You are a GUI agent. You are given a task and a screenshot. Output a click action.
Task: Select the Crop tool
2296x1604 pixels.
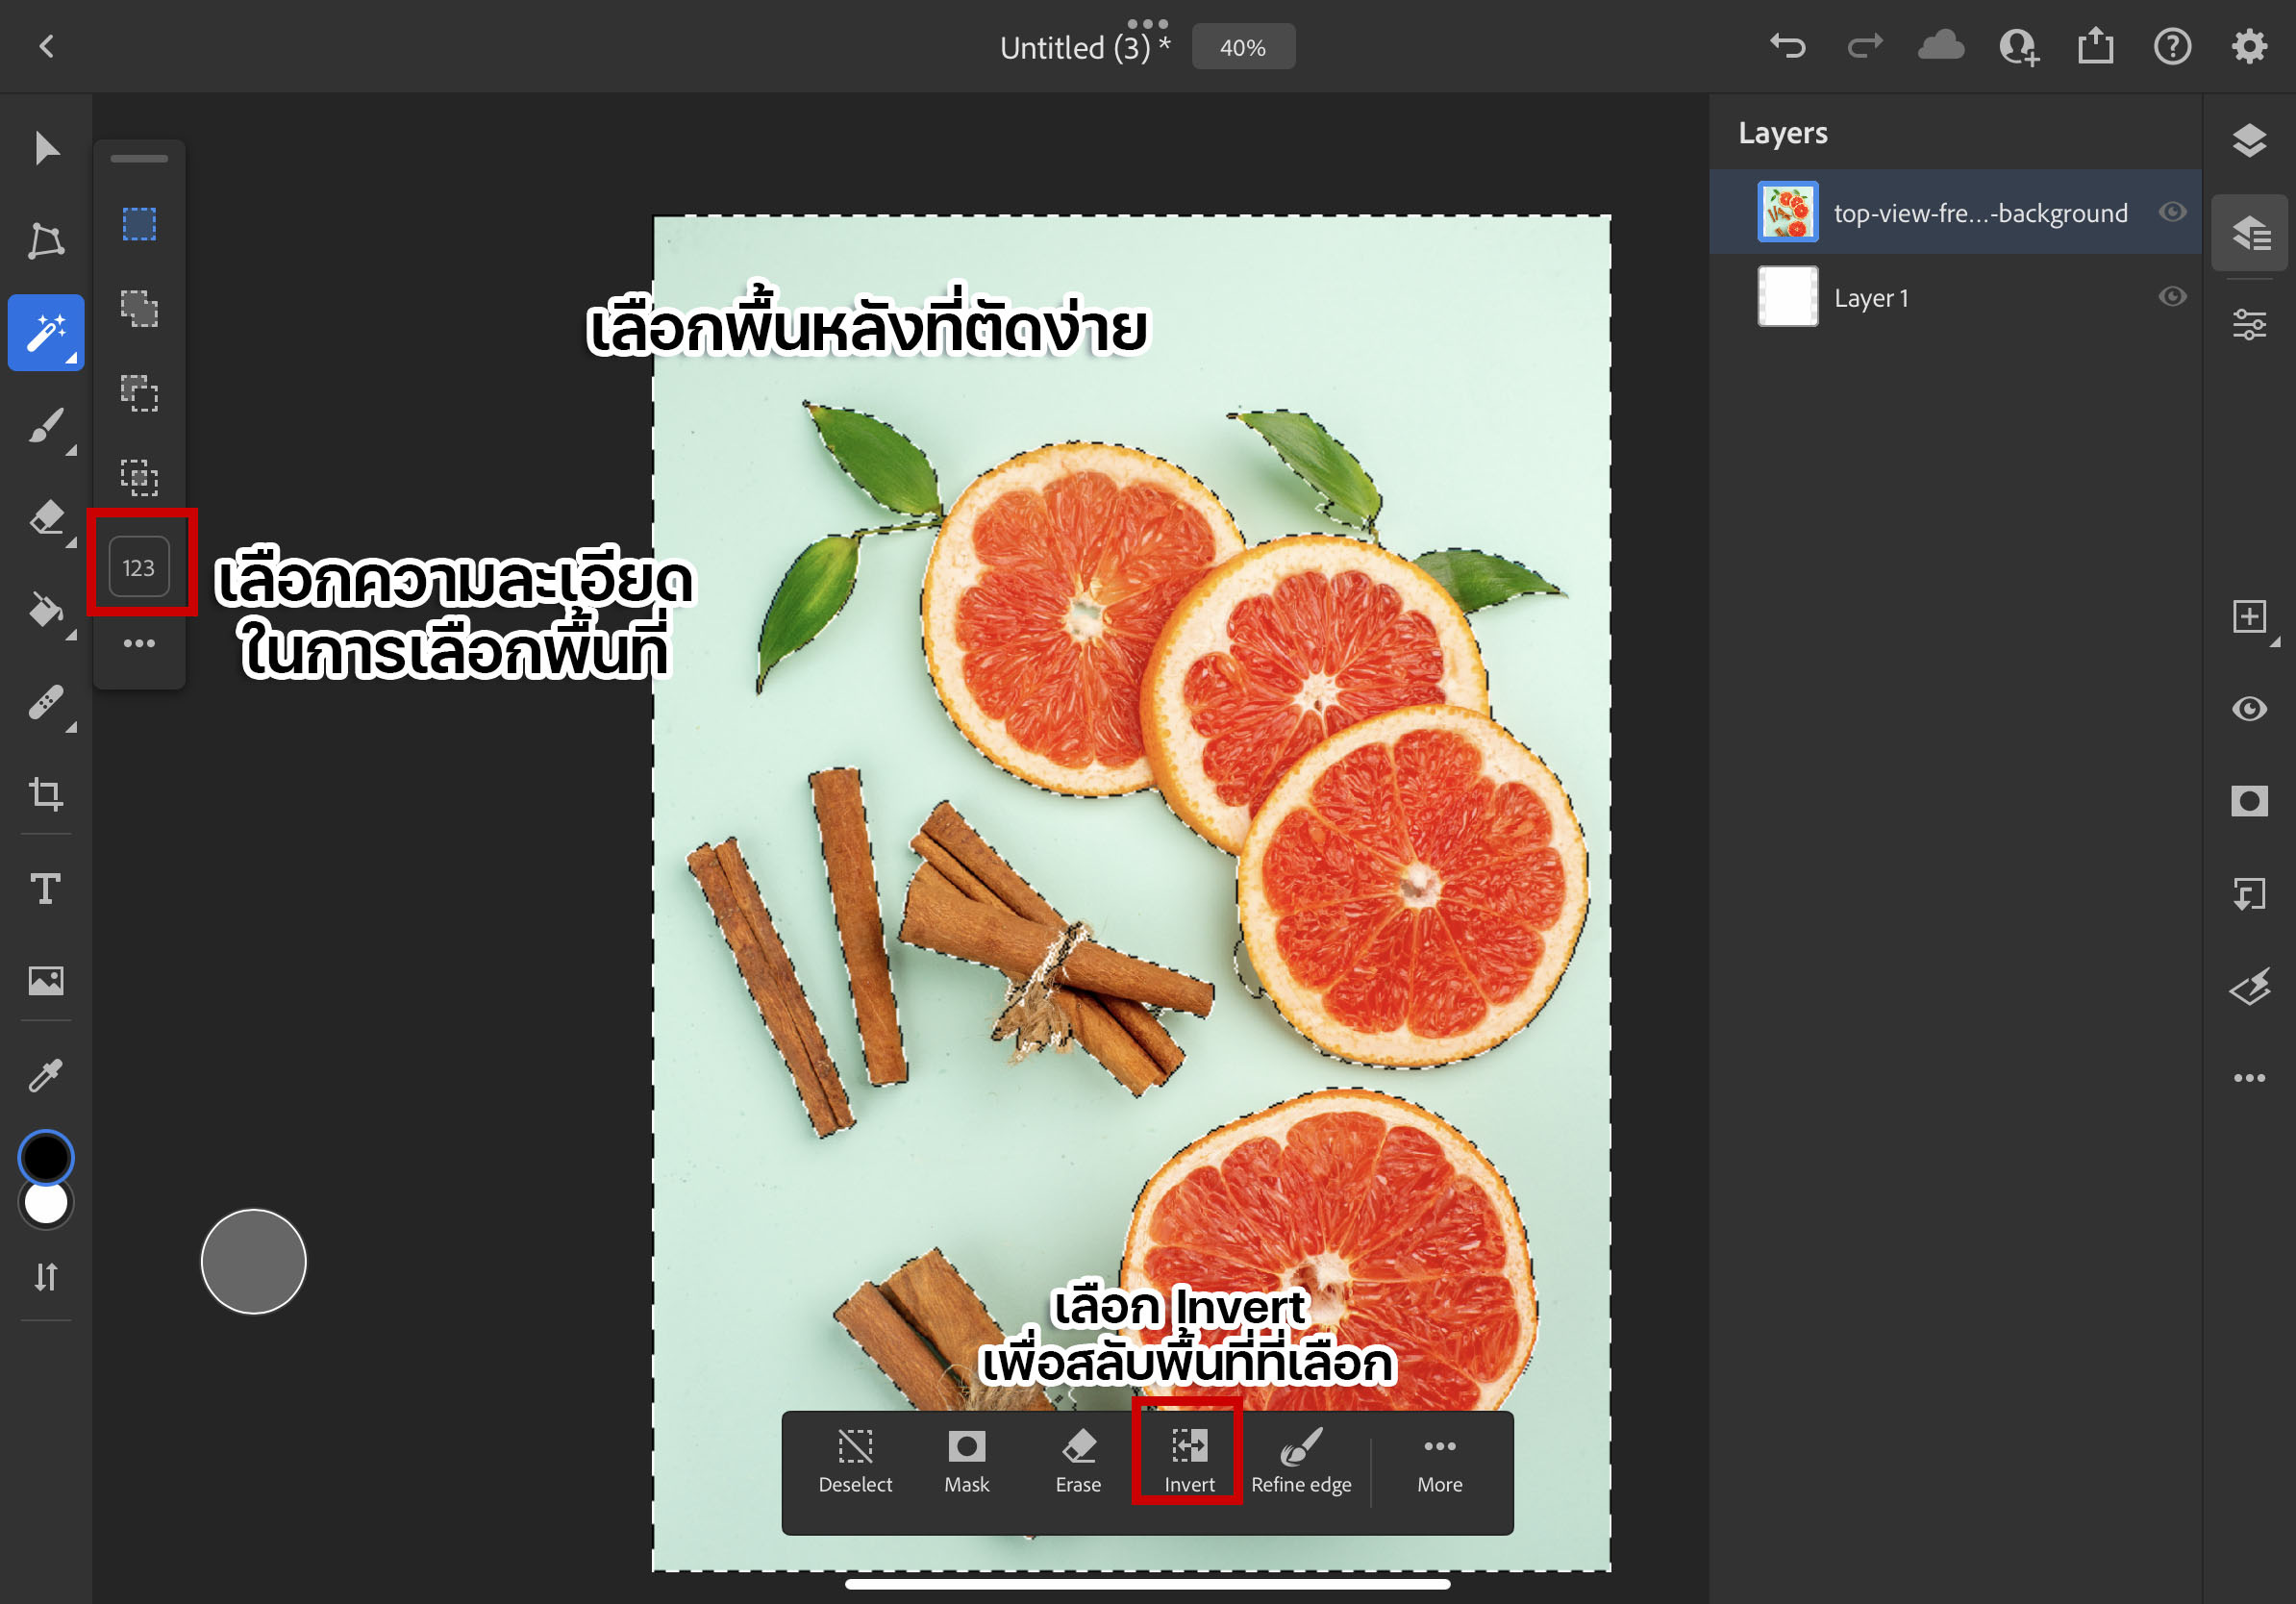46,794
